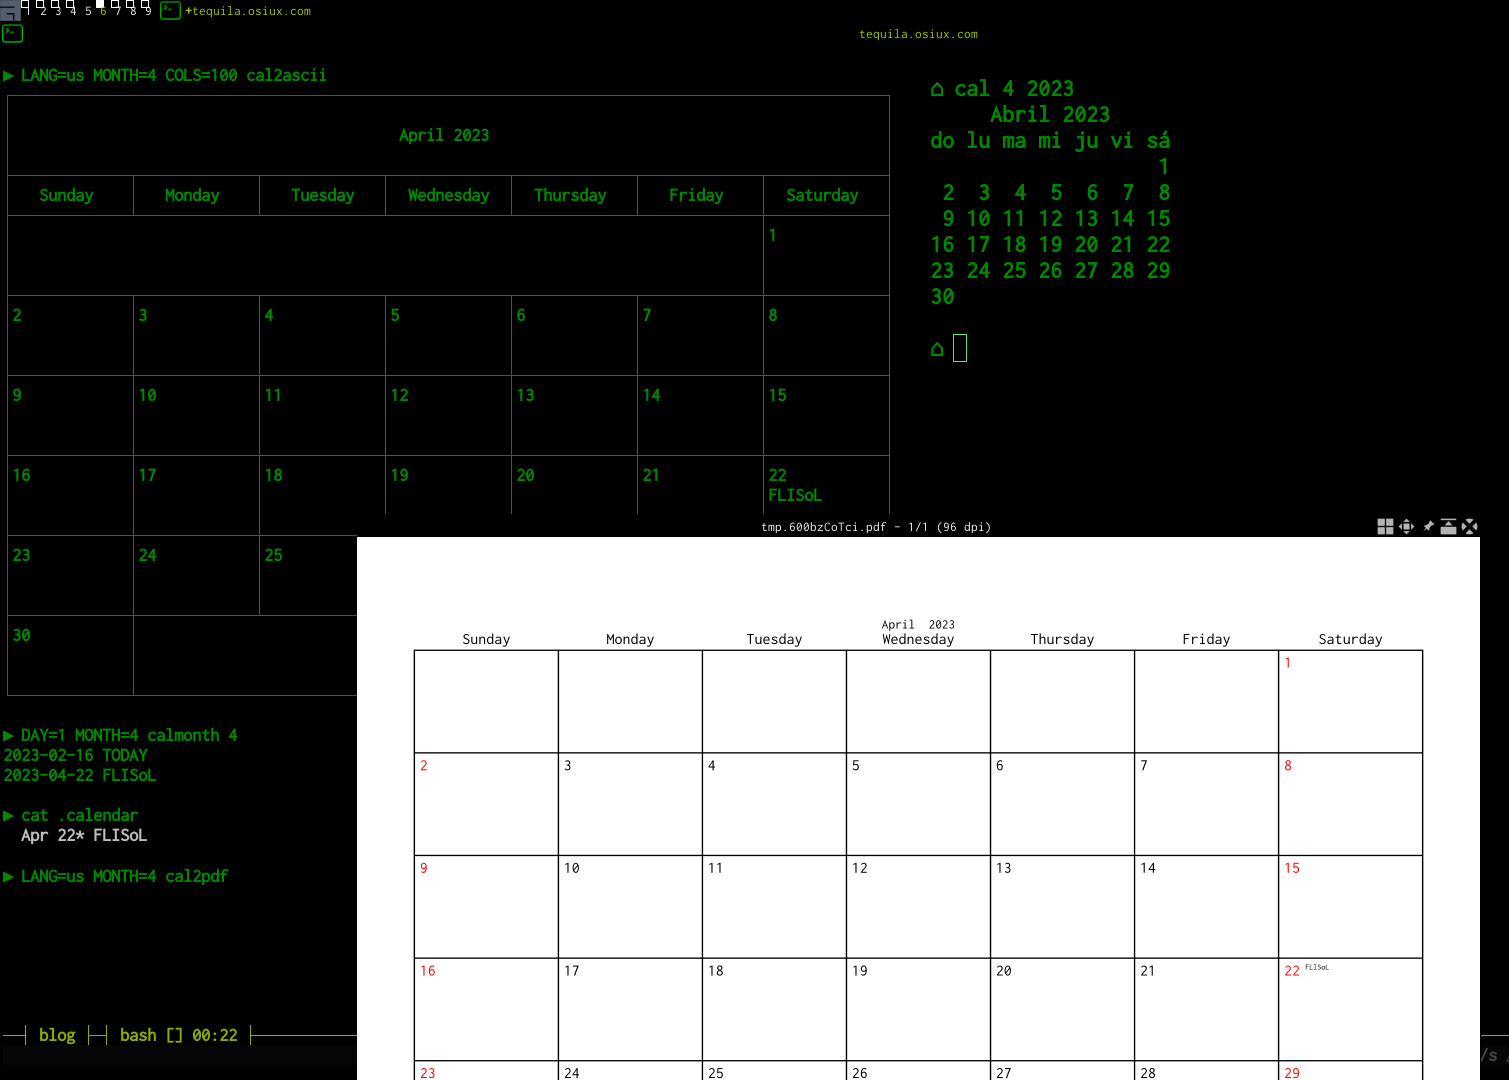Click red day 9 in the PDF calendar
Image resolution: width=1509 pixels, height=1080 pixels.
424,868
